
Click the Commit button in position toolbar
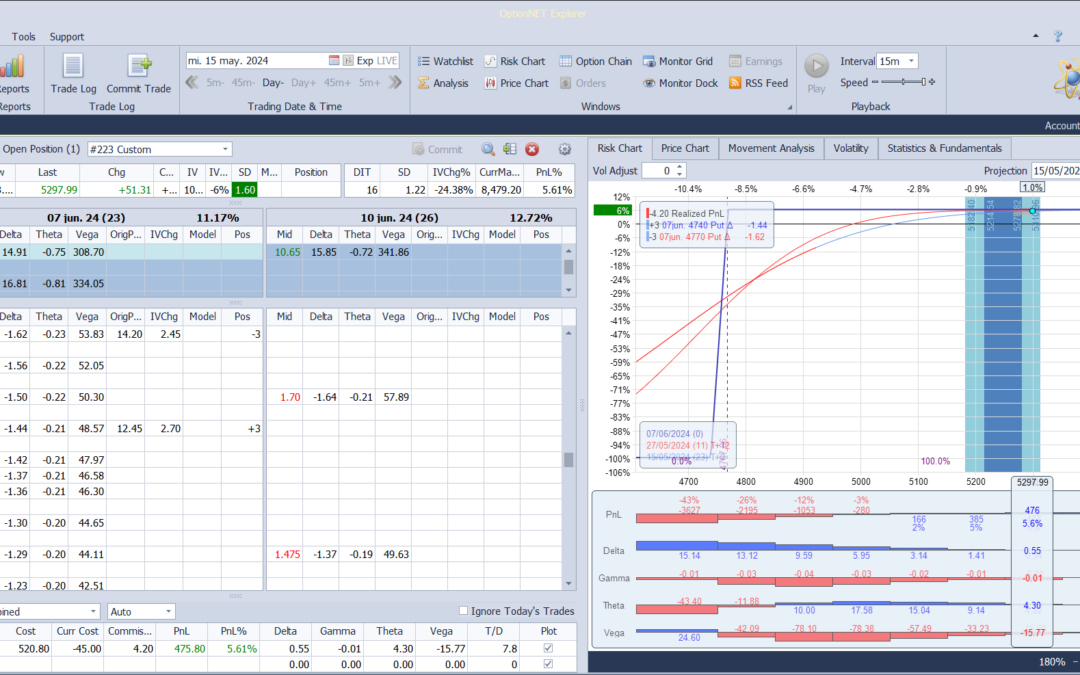(x=437, y=149)
